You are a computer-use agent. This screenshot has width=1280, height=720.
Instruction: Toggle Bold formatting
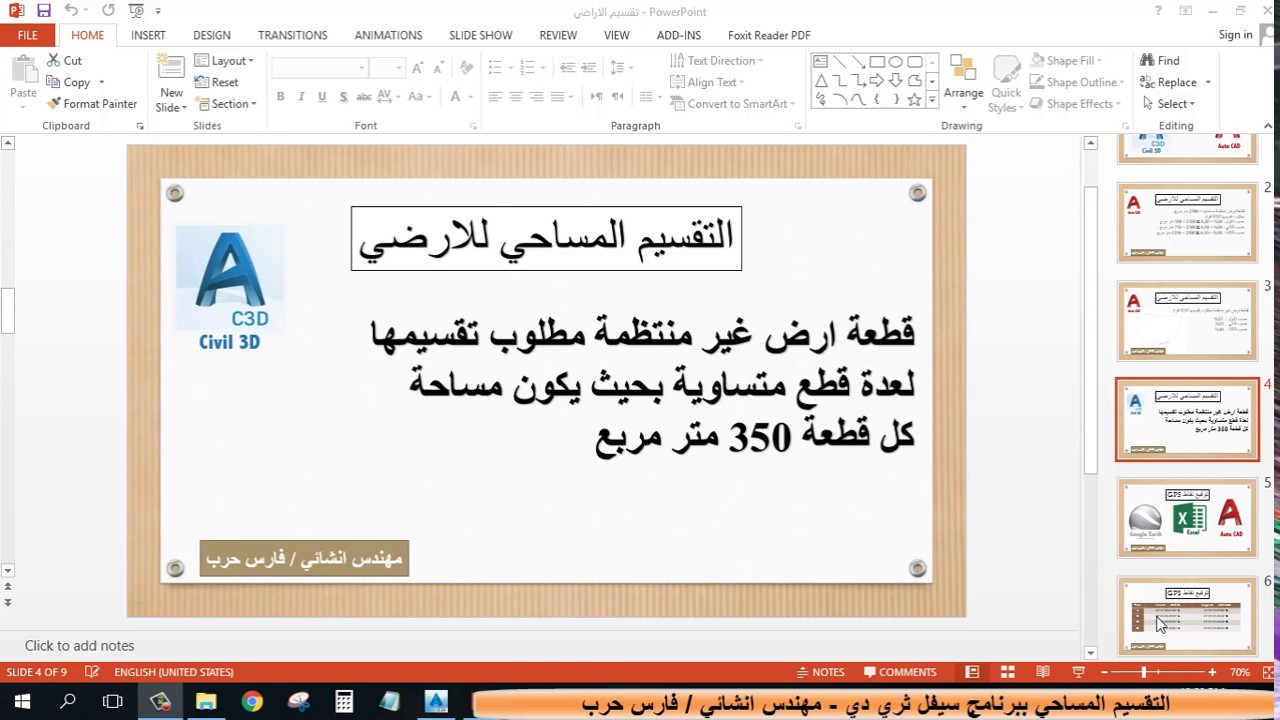click(281, 97)
